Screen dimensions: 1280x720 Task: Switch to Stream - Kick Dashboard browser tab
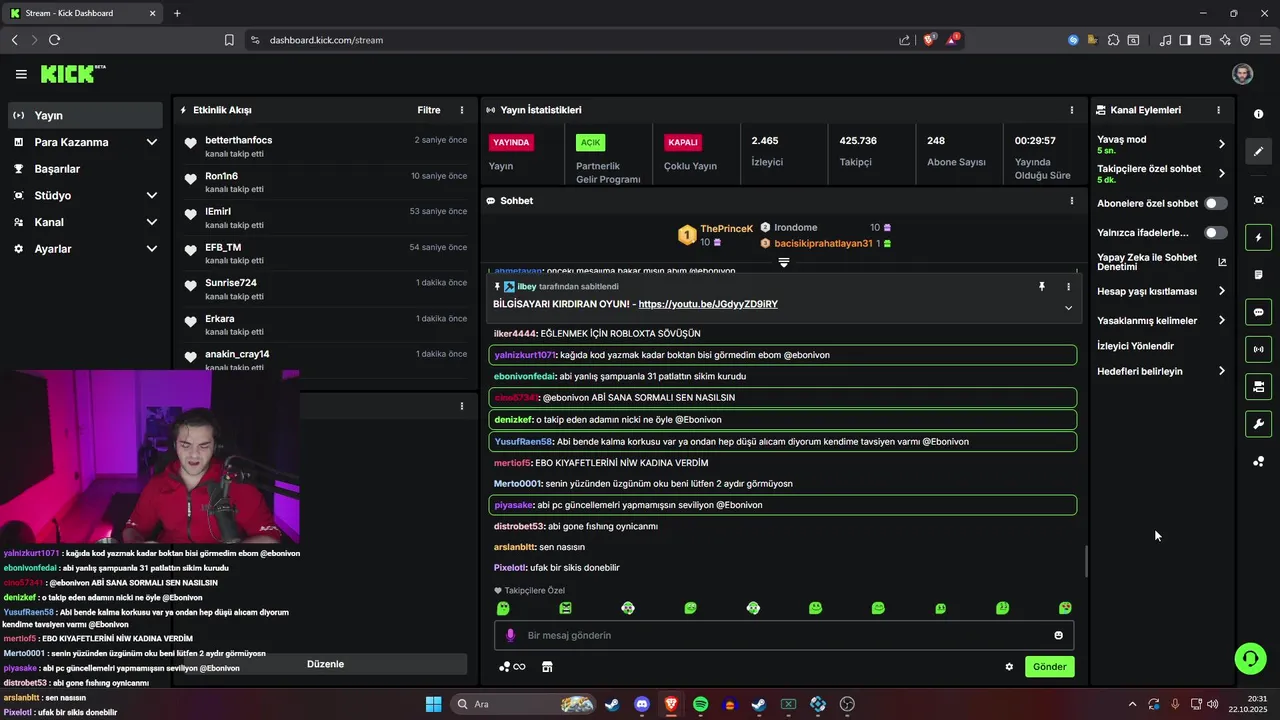coord(82,13)
